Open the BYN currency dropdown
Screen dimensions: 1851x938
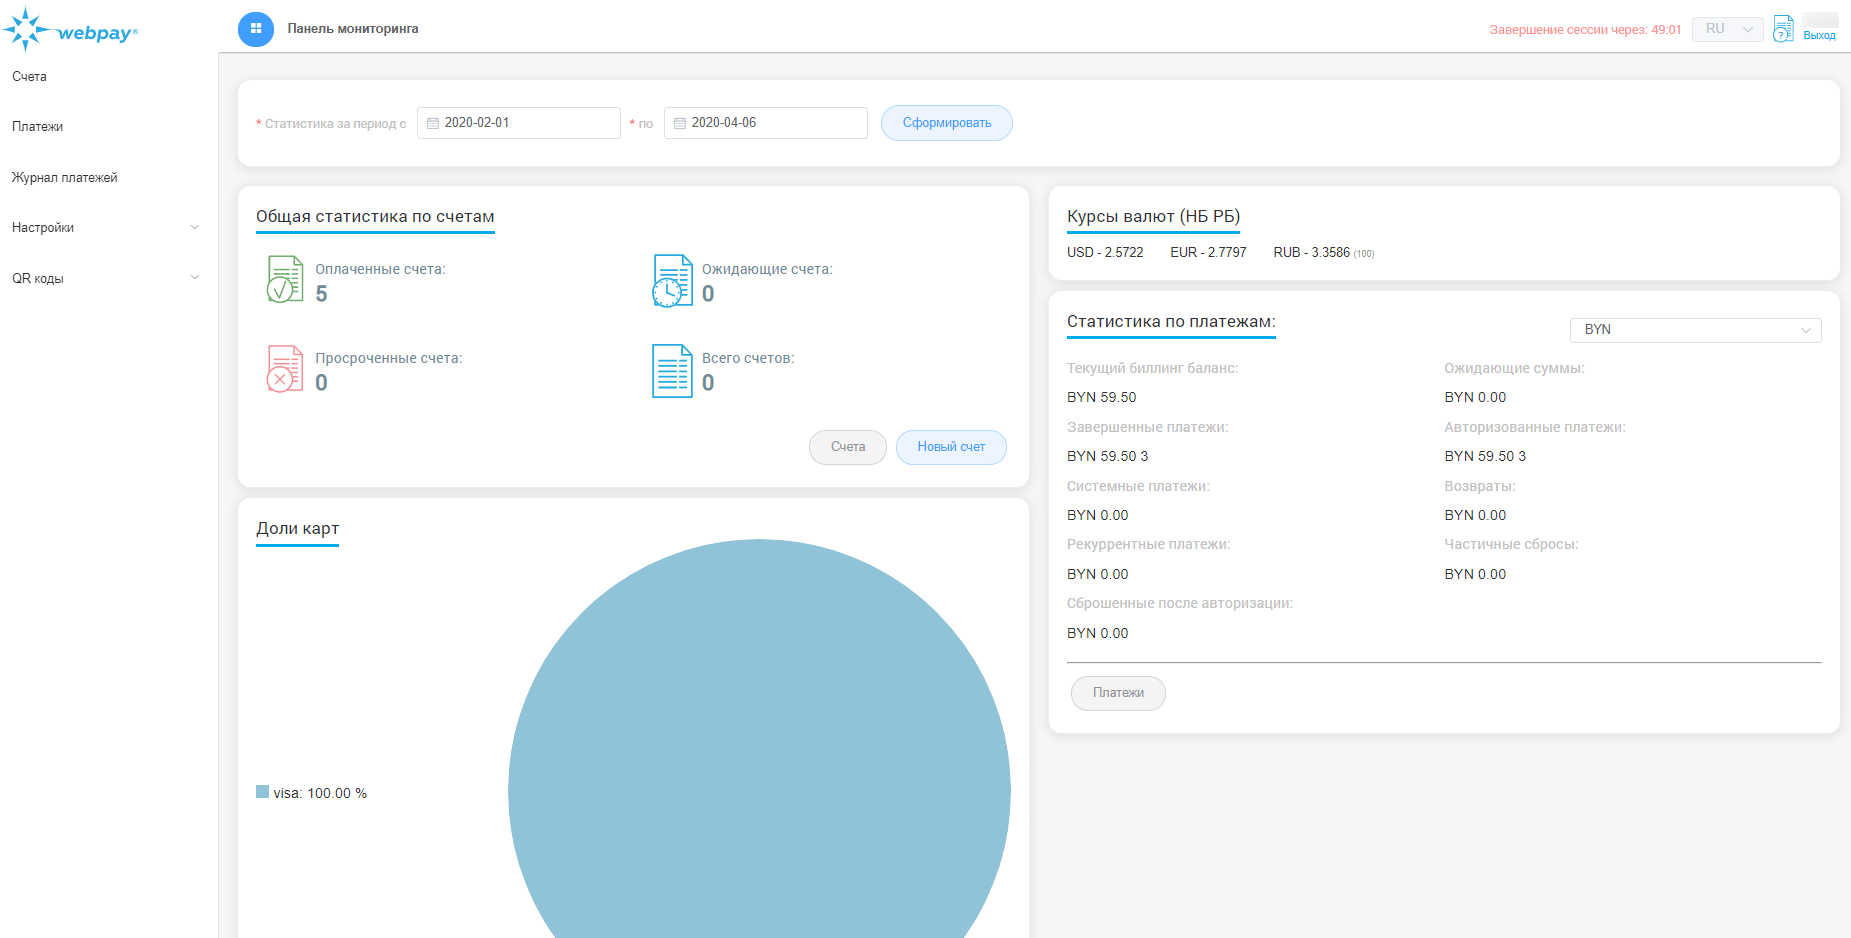click(1695, 330)
